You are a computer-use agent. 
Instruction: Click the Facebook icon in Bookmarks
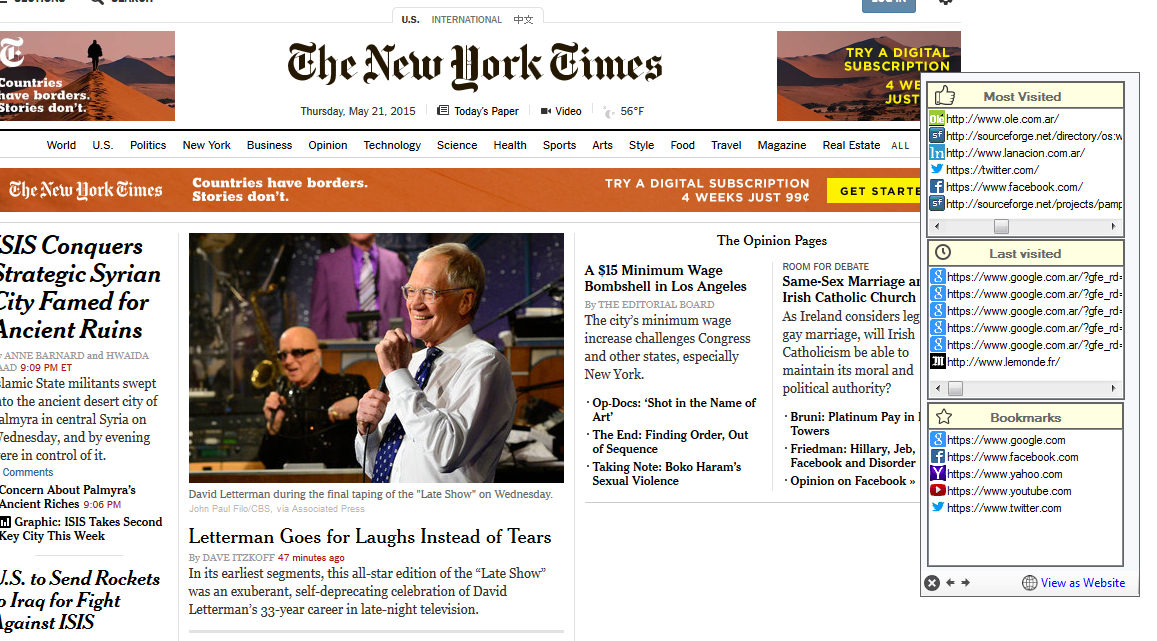point(937,457)
